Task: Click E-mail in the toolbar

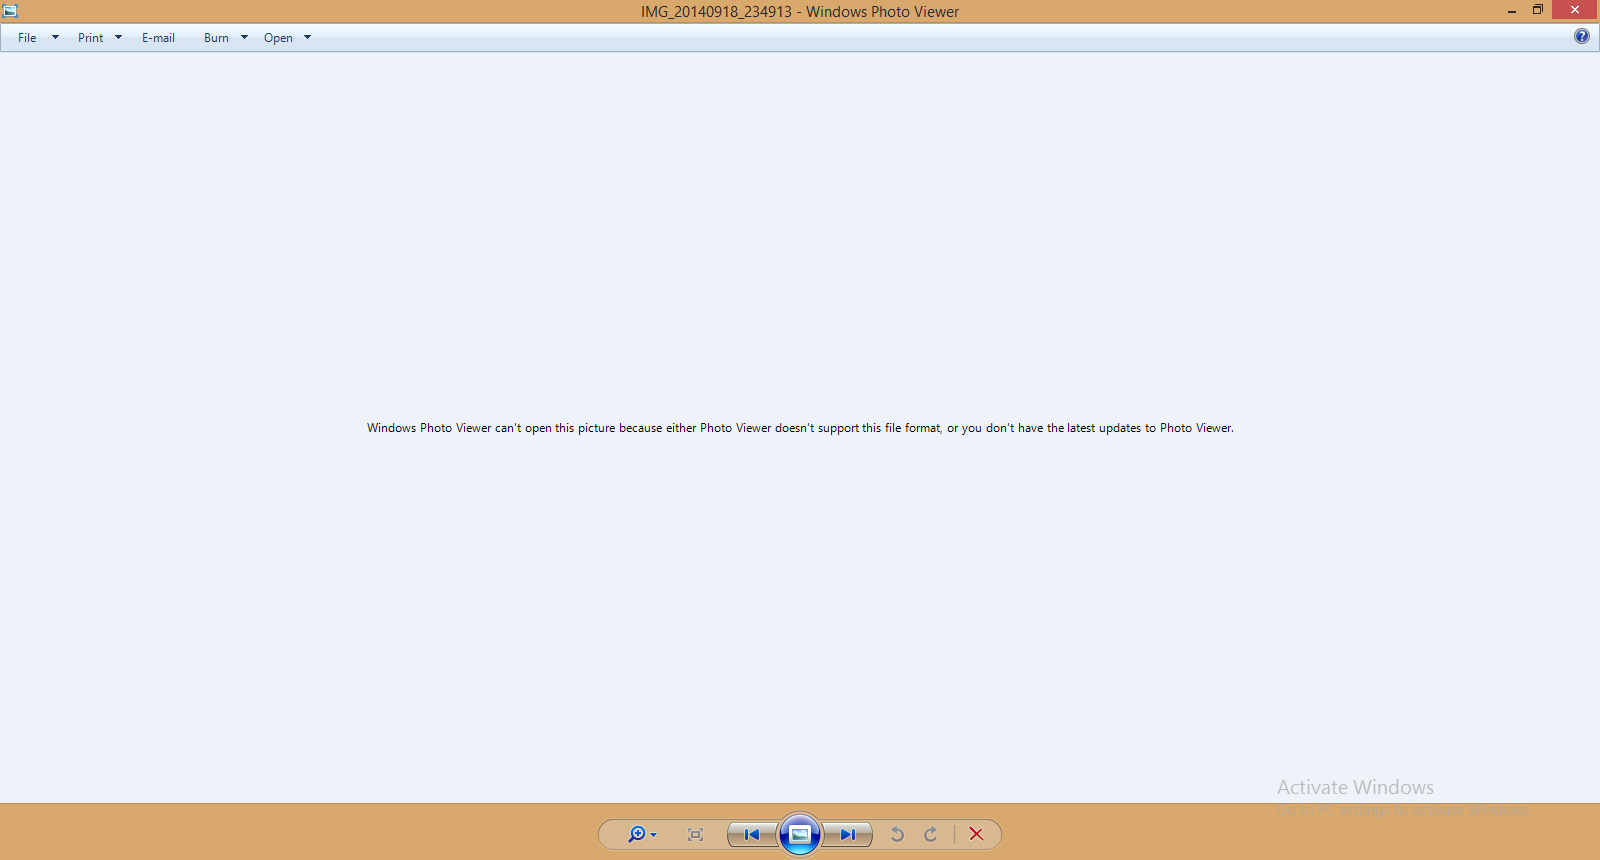Action: [x=158, y=38]
